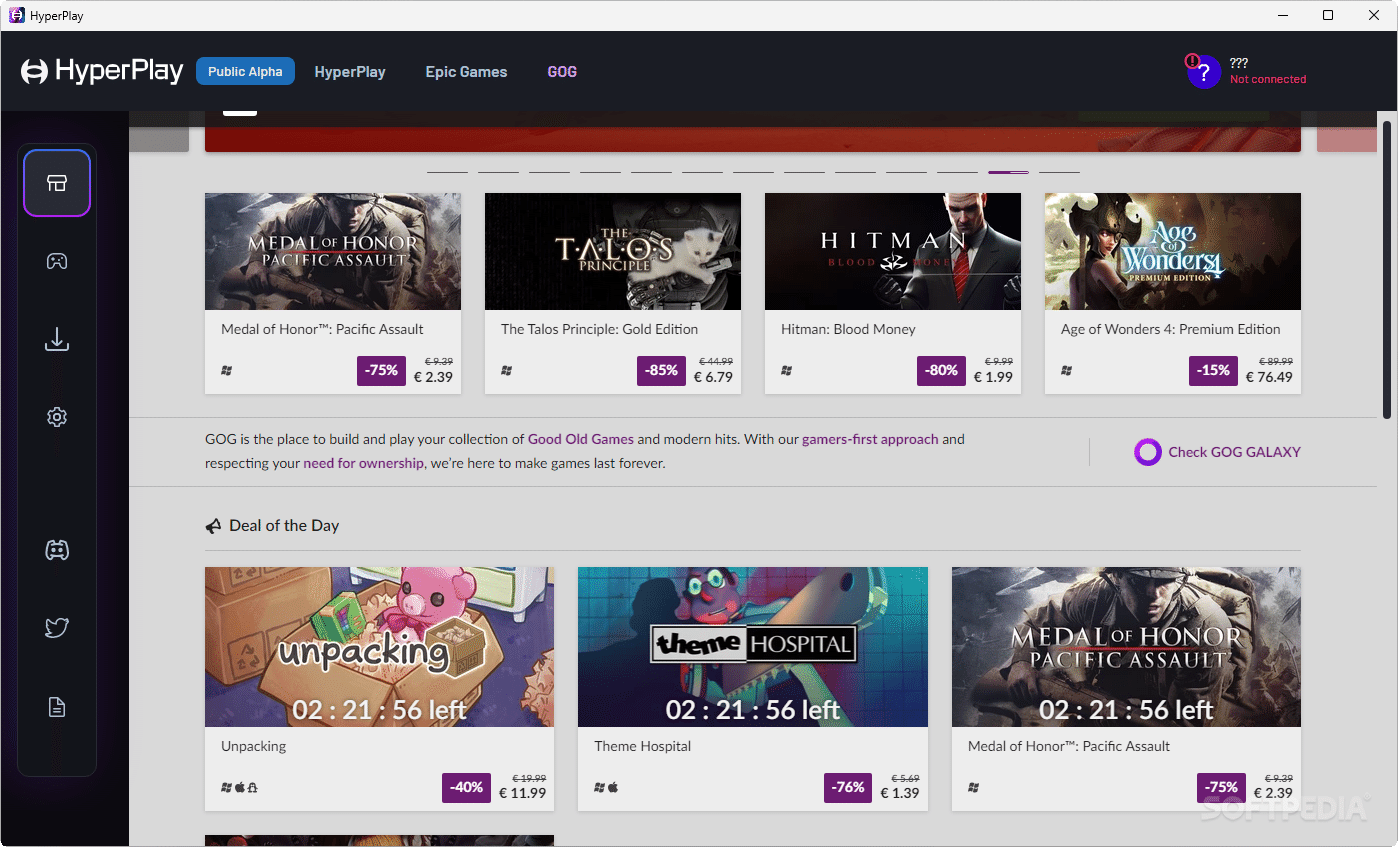Click Windows icon on Talos Principle card

pyautogui.click(x=507, y=371)
